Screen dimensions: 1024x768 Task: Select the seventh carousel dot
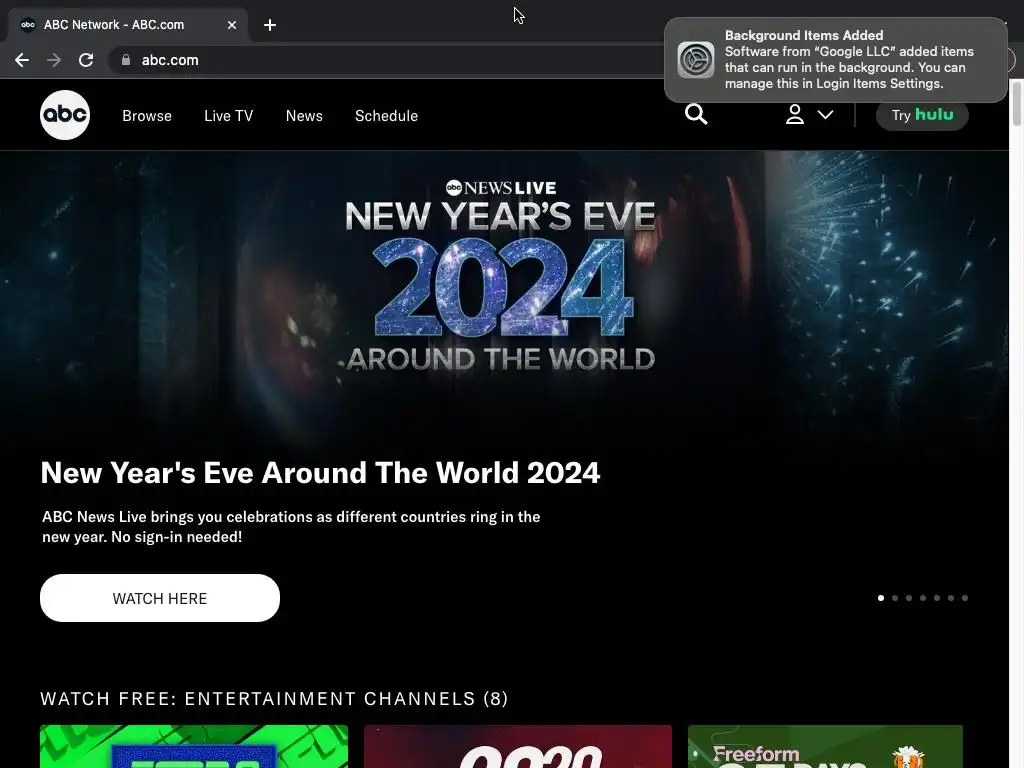[965, 598]
